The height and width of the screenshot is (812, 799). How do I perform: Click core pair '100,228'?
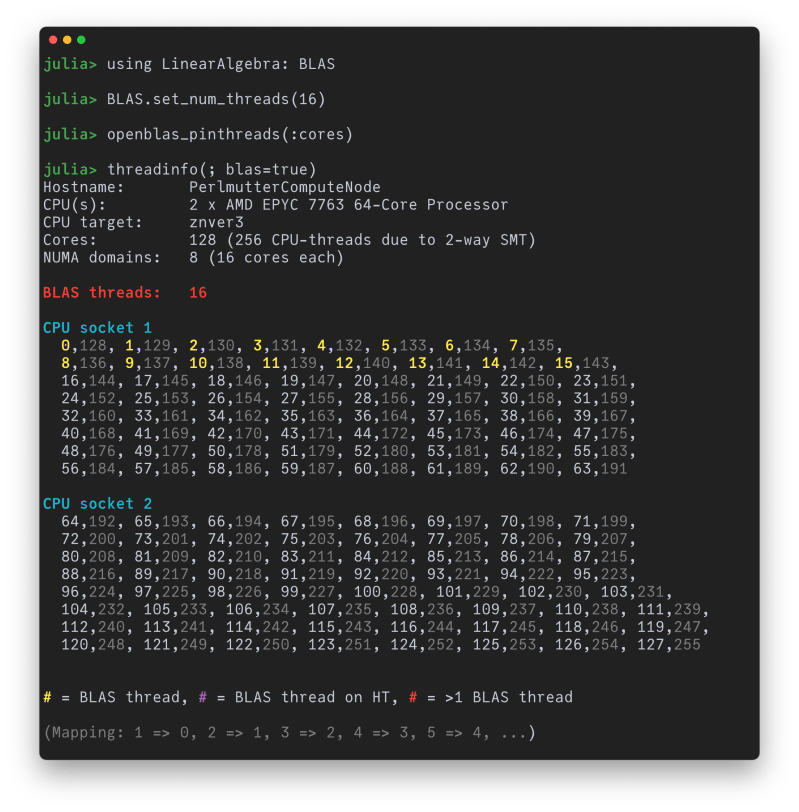385,592
